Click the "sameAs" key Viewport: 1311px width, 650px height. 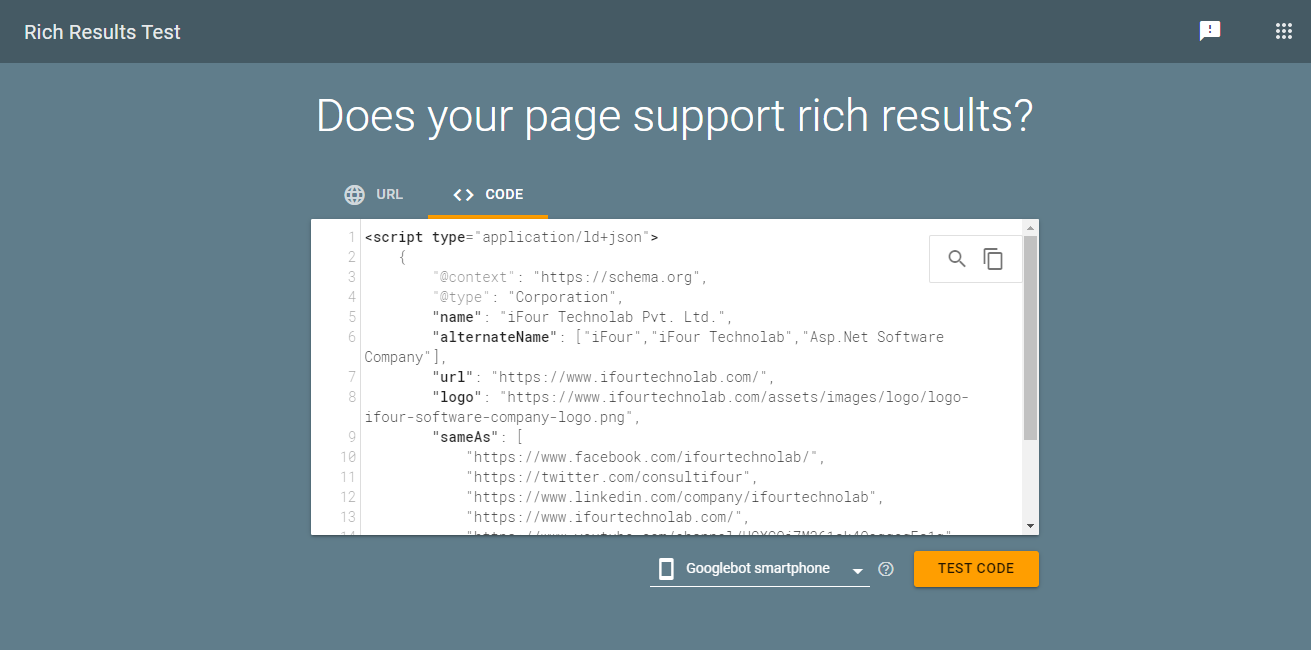tap(465, 437)
